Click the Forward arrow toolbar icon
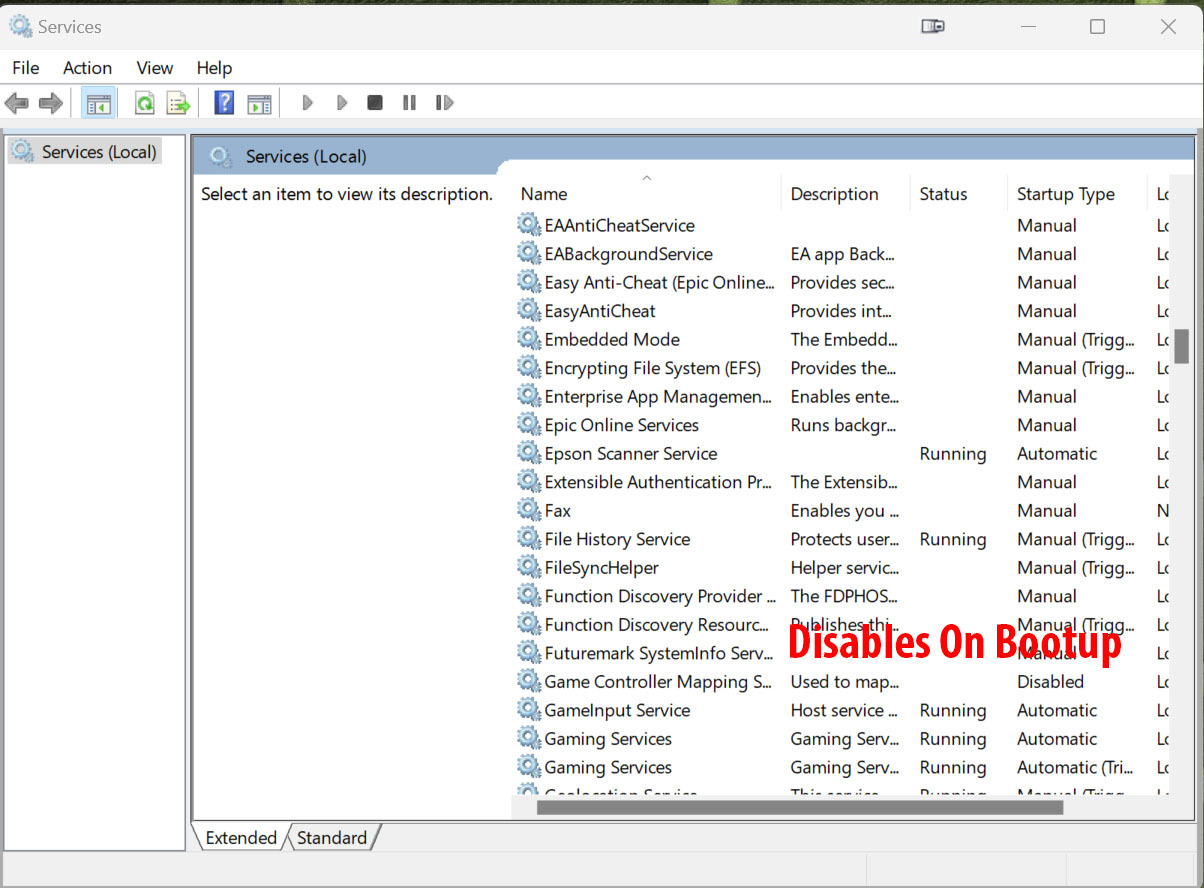The height and width of the screenshot is (888, 1204). pos(50,103)
